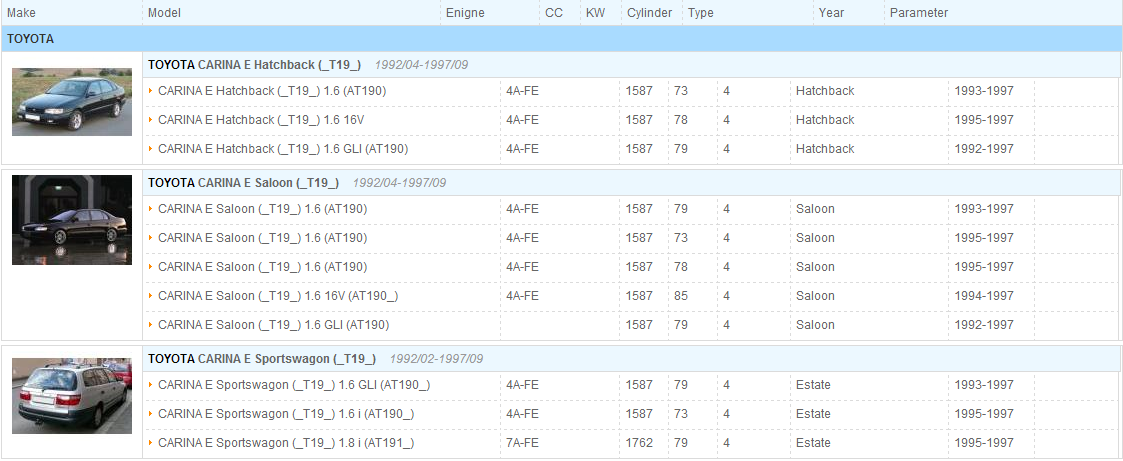Select CARINA E Sportswagon (_T19_) 1.8 i (AT191_)
The height and width of the screenshot is (461, 1123).
tap(286, 443)
